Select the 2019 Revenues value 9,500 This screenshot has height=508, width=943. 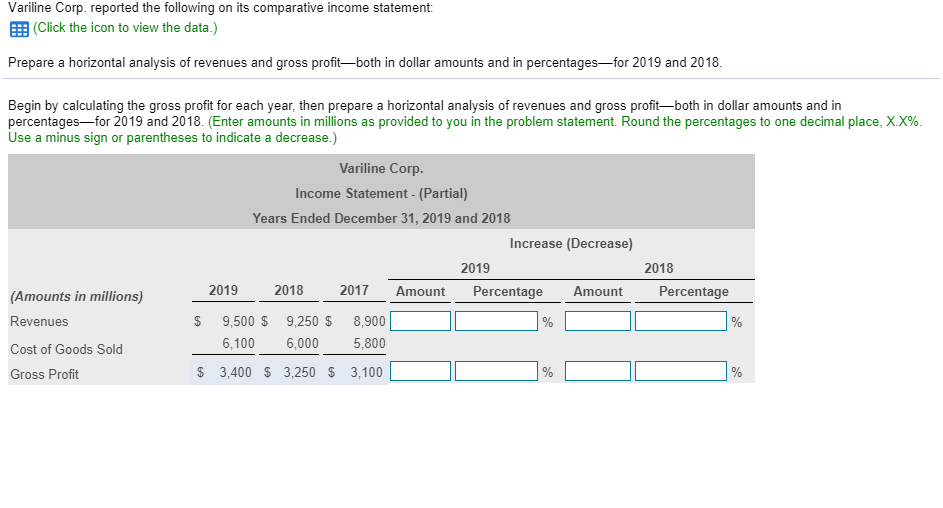(x=238, y=321)
